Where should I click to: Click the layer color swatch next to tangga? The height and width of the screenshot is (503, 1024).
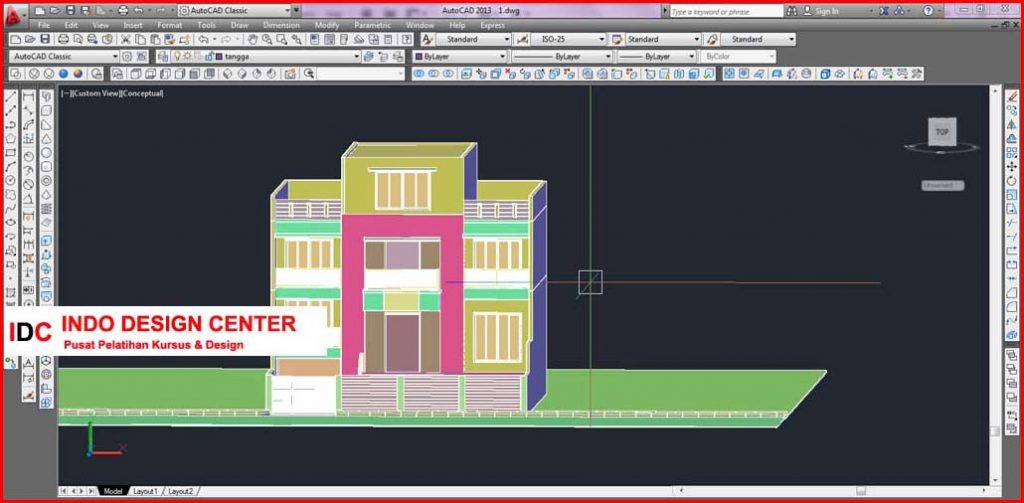[219, 57]
